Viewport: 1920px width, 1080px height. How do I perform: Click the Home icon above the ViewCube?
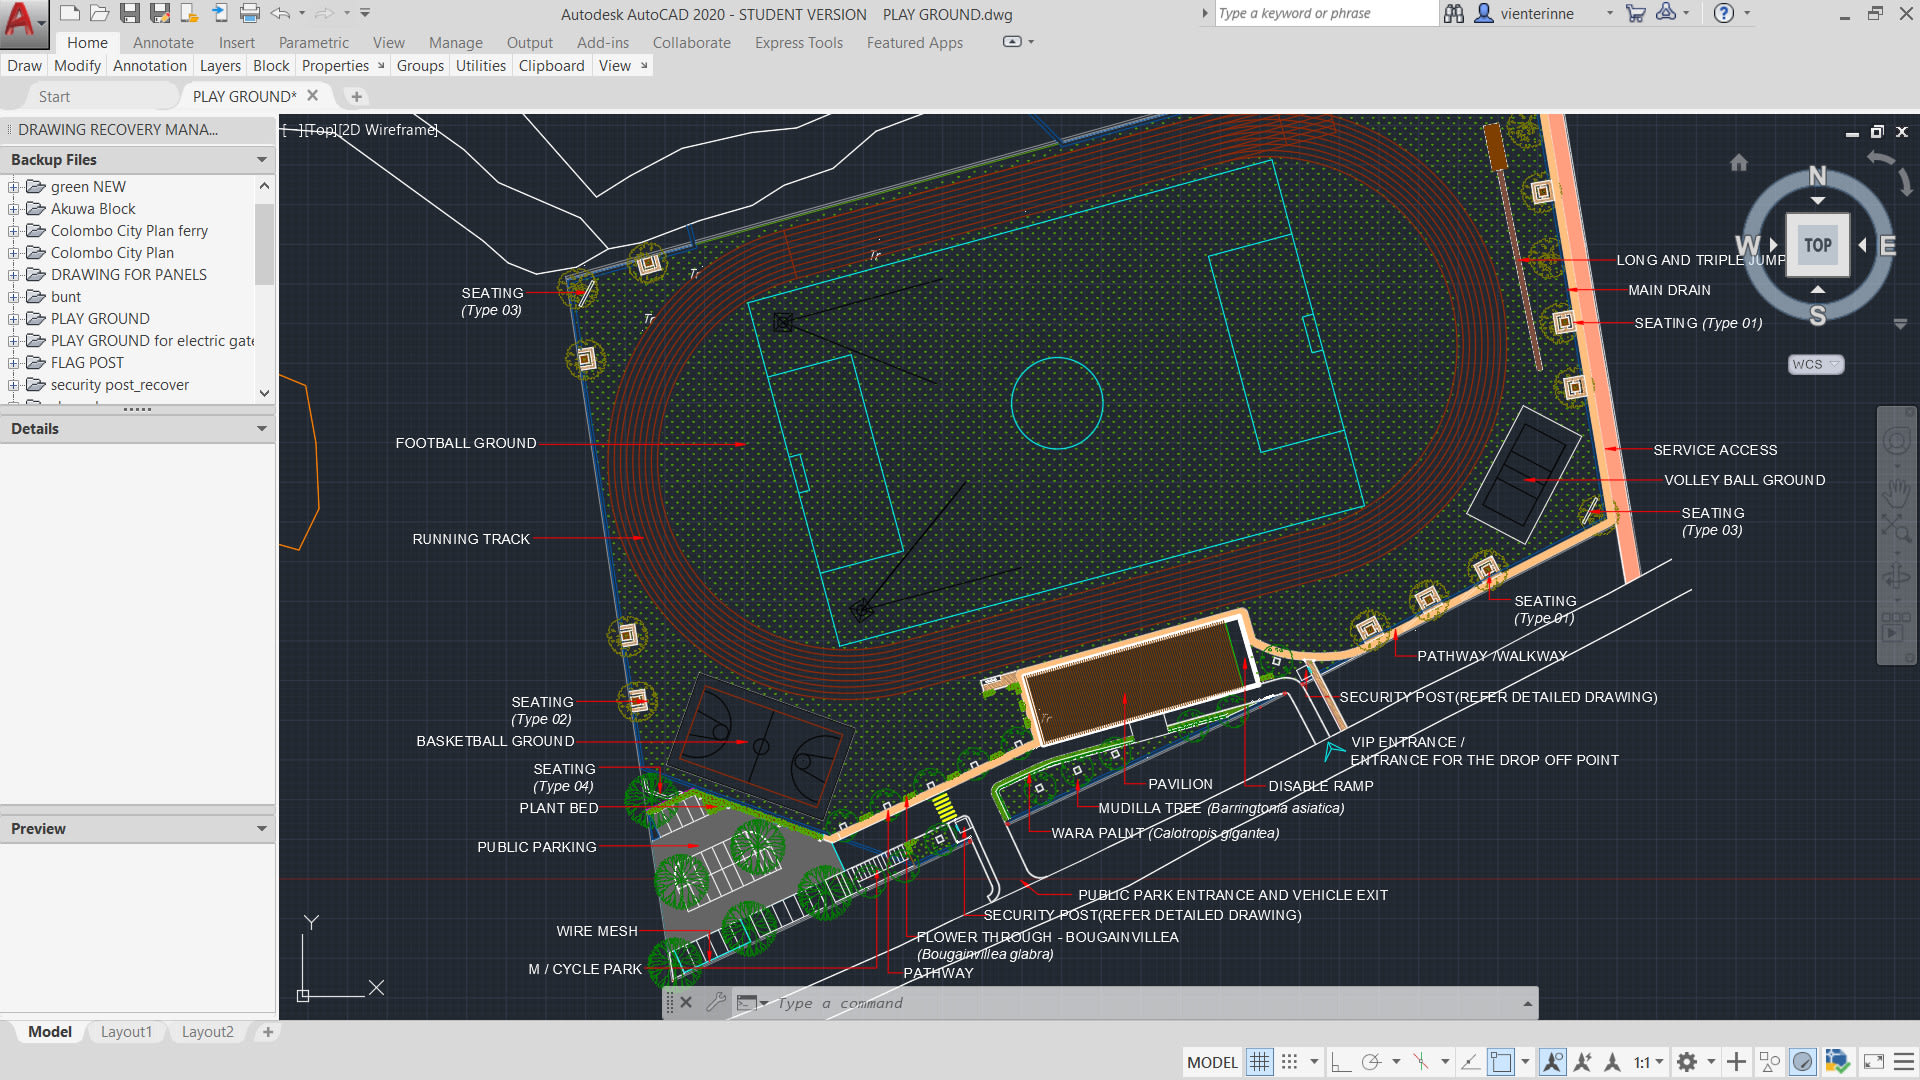point(1739,162)
